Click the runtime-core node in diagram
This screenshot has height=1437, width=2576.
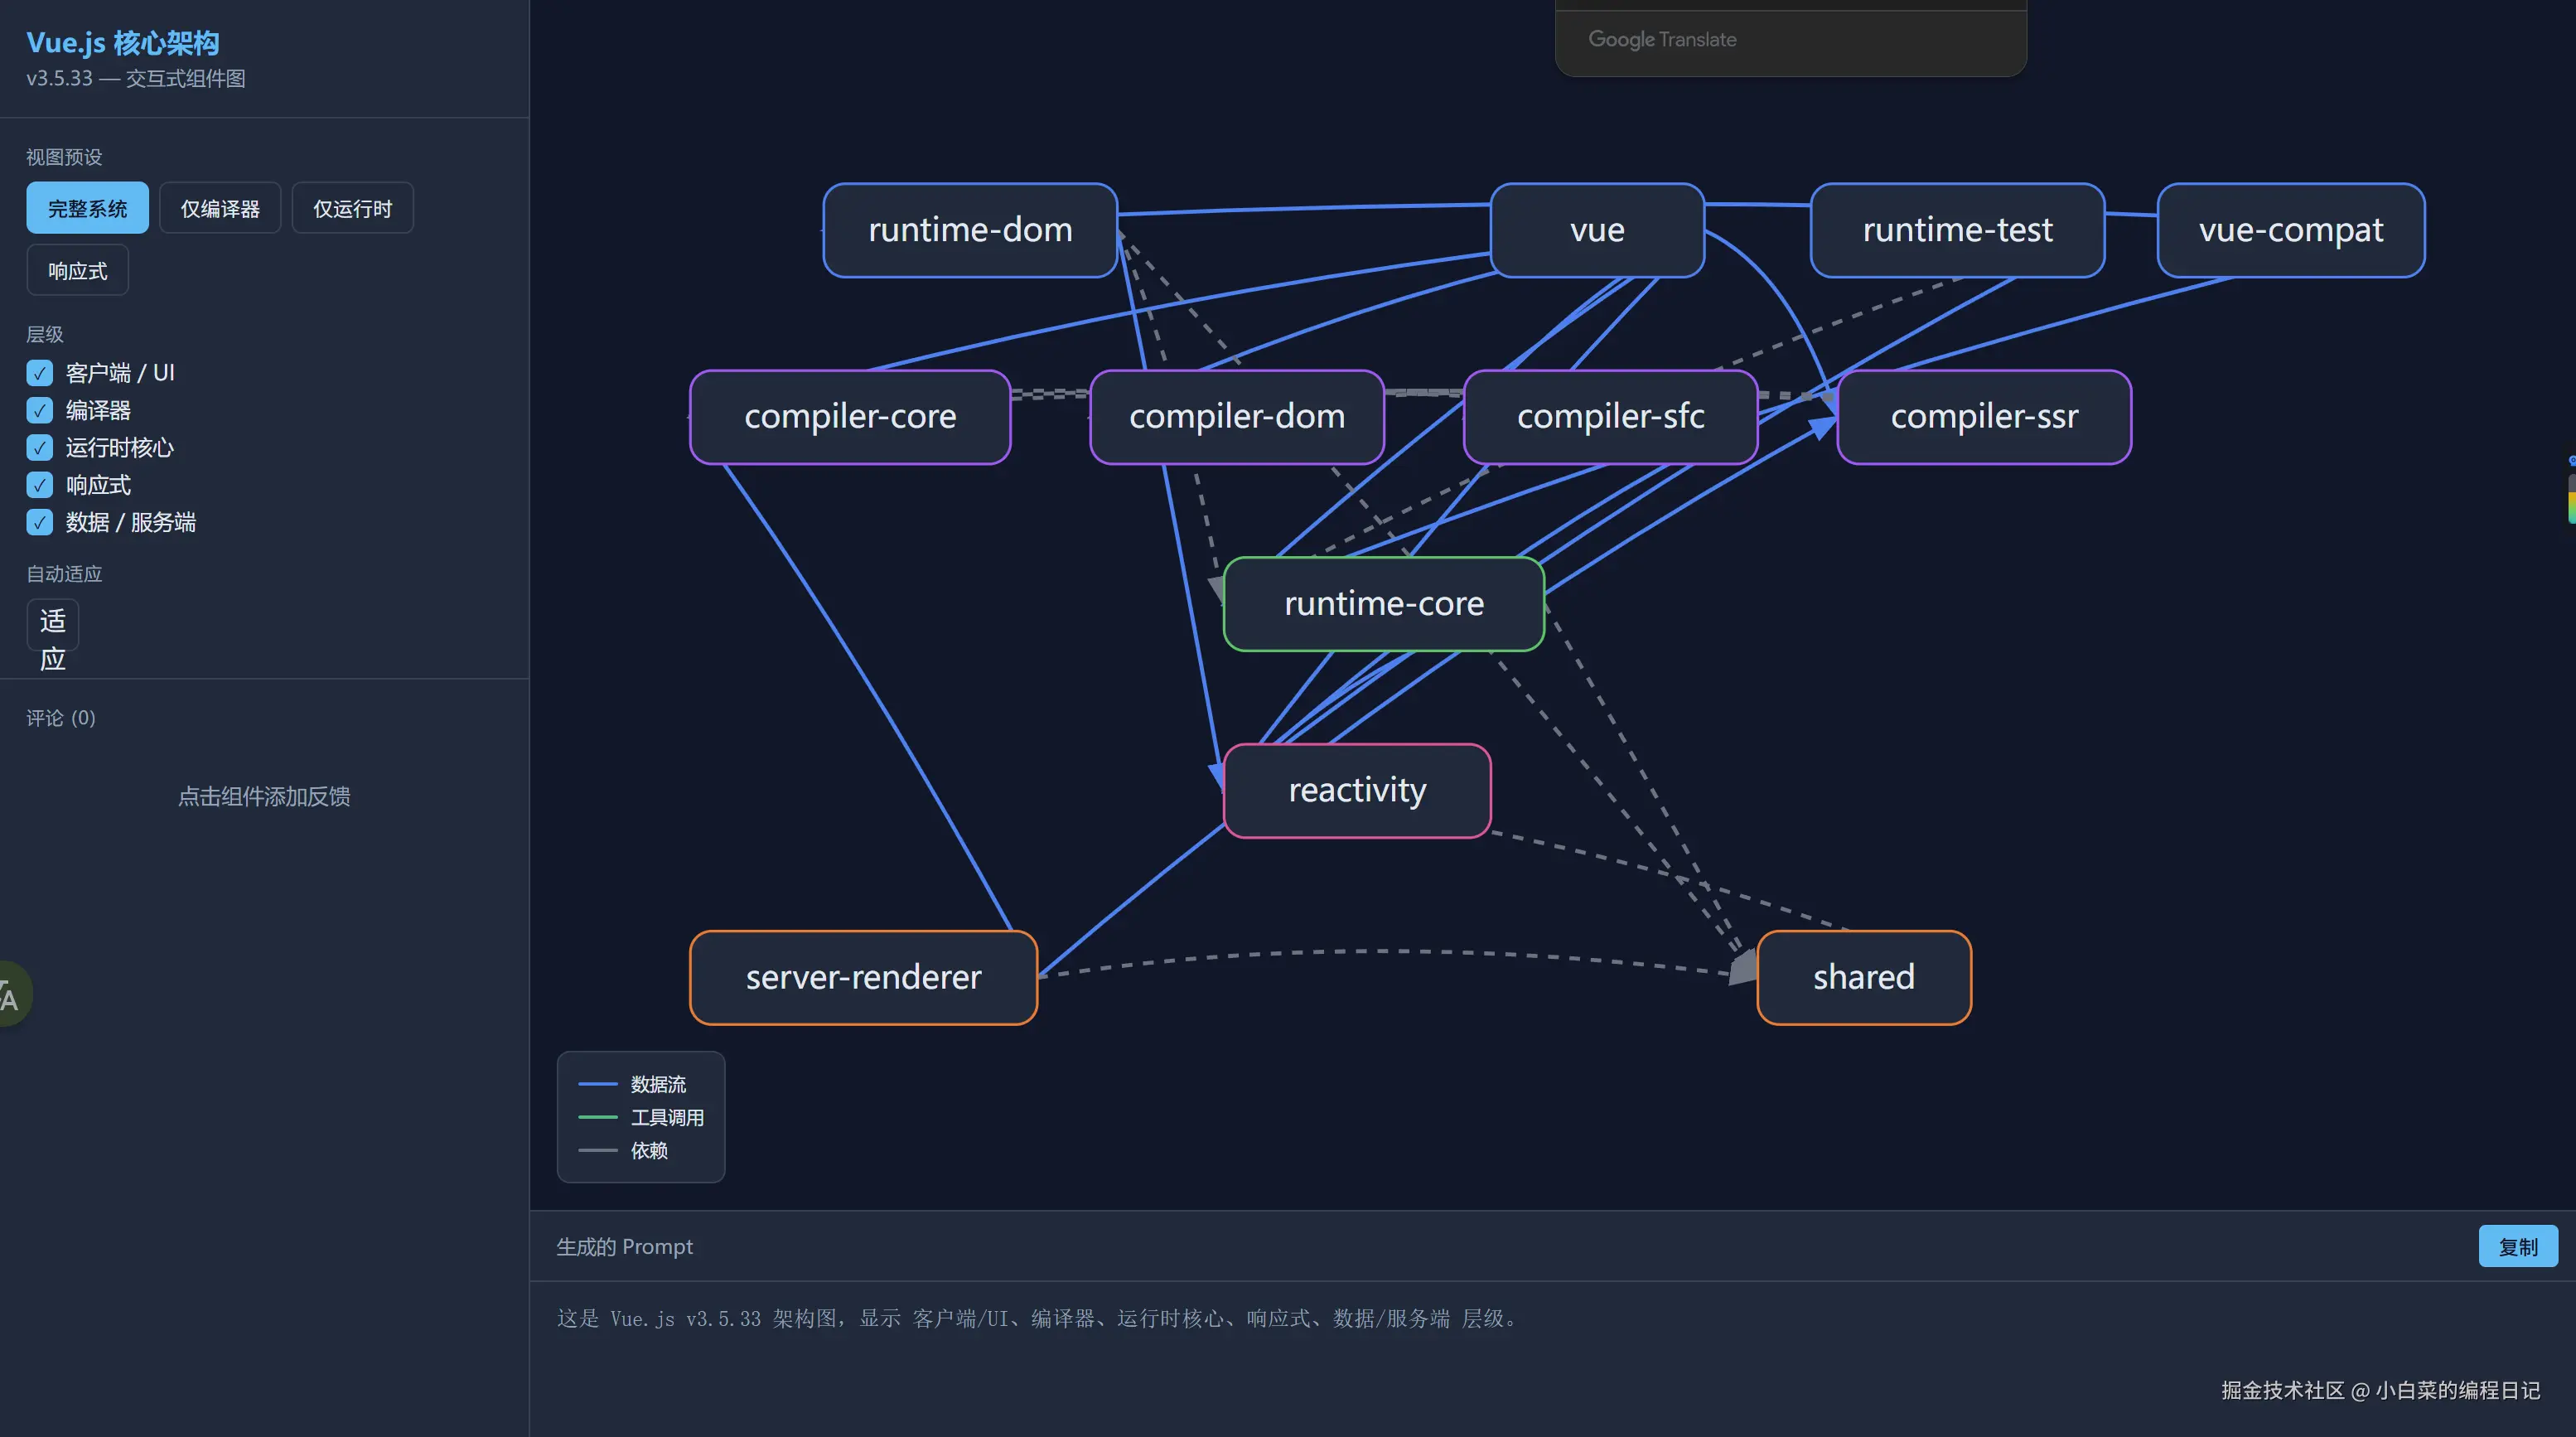[x=1383, y=604]
